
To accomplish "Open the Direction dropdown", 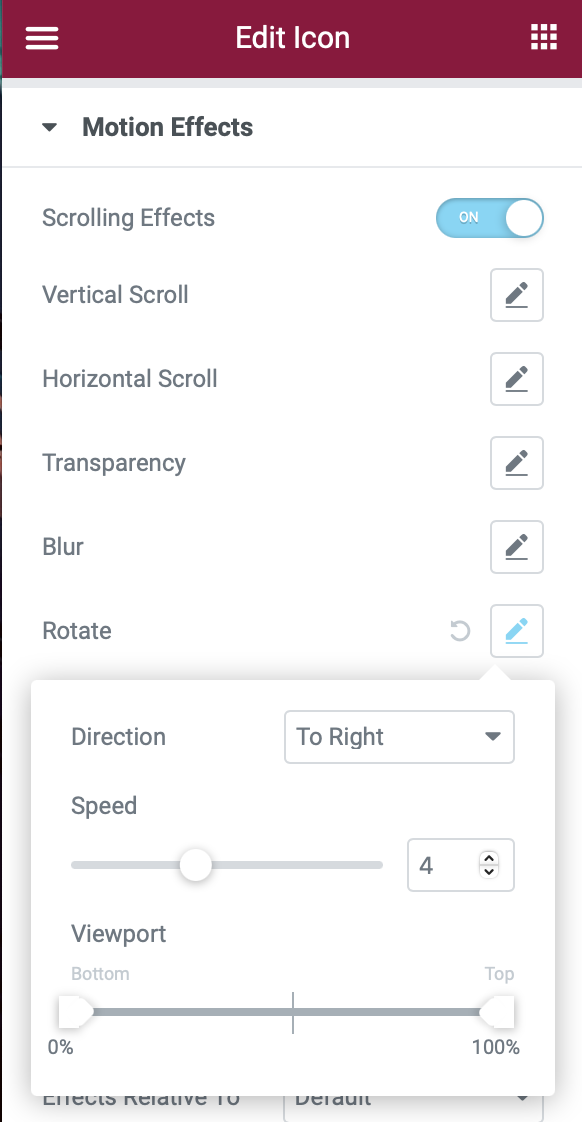I will coord(399,737).
